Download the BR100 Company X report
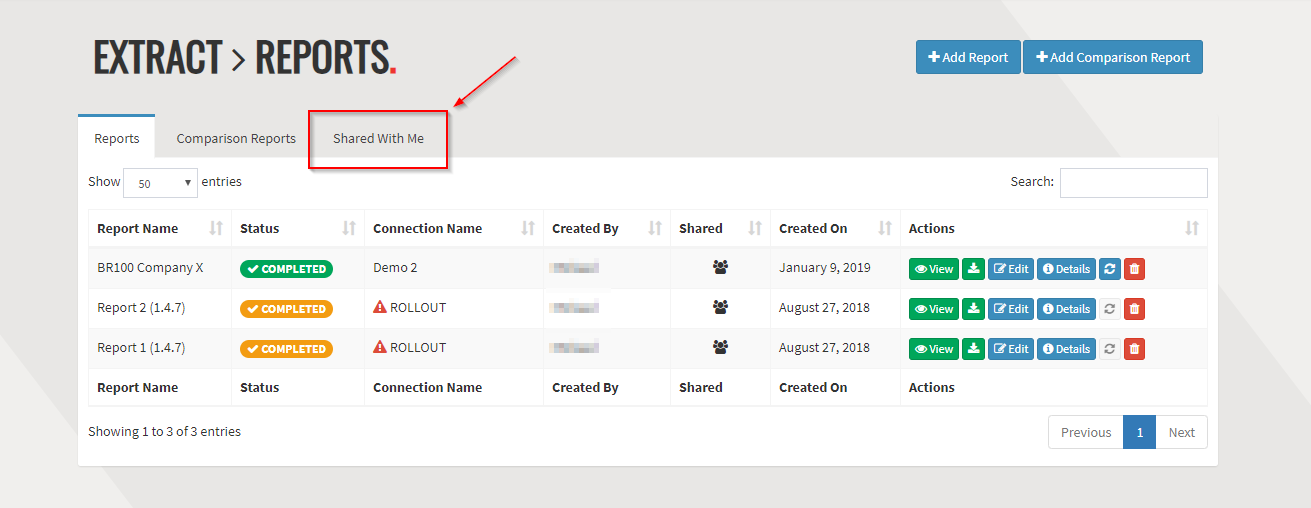Image resolution: width=1311 pixels, height=508 pixels. click(973, 269)
